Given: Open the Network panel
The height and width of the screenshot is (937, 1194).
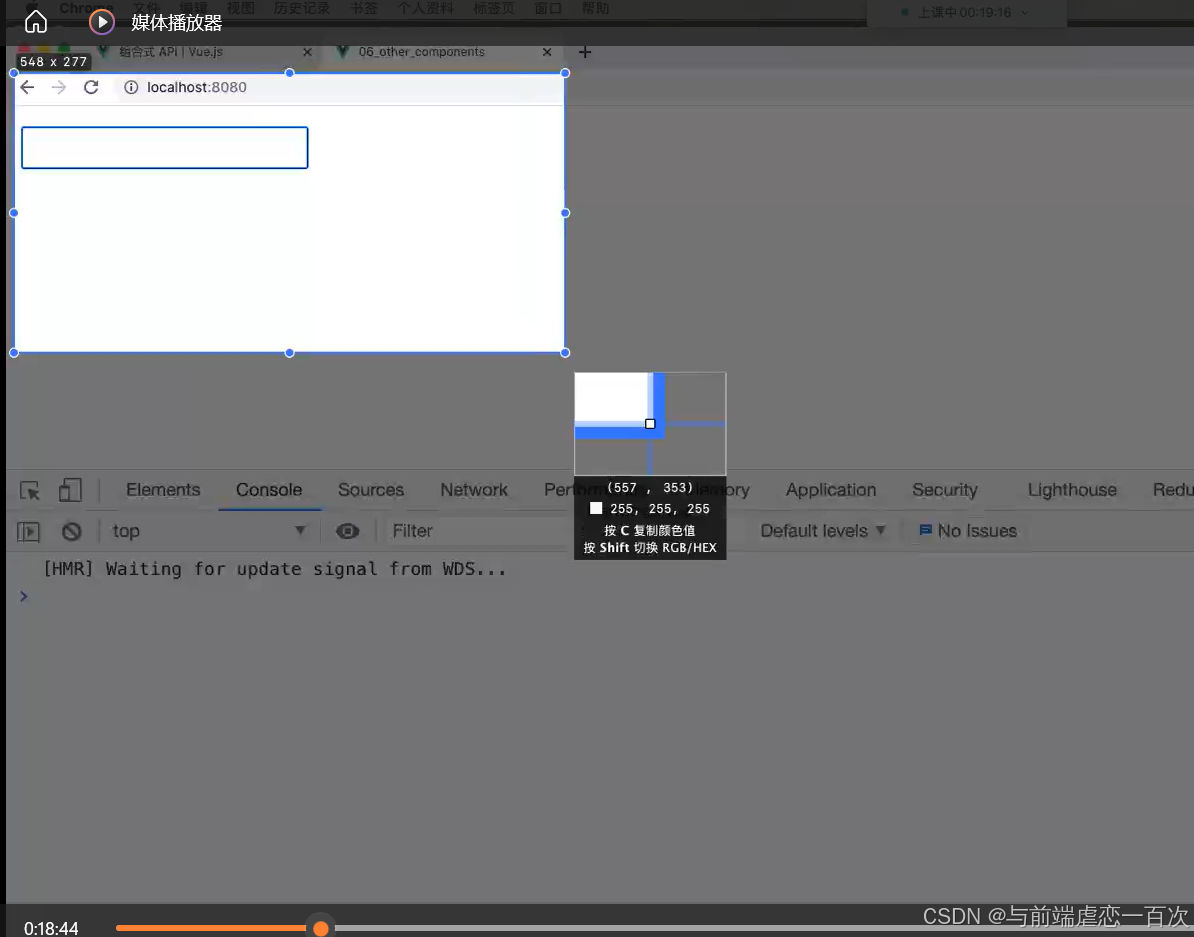Looking at the screenshot, I should [474, 490].
